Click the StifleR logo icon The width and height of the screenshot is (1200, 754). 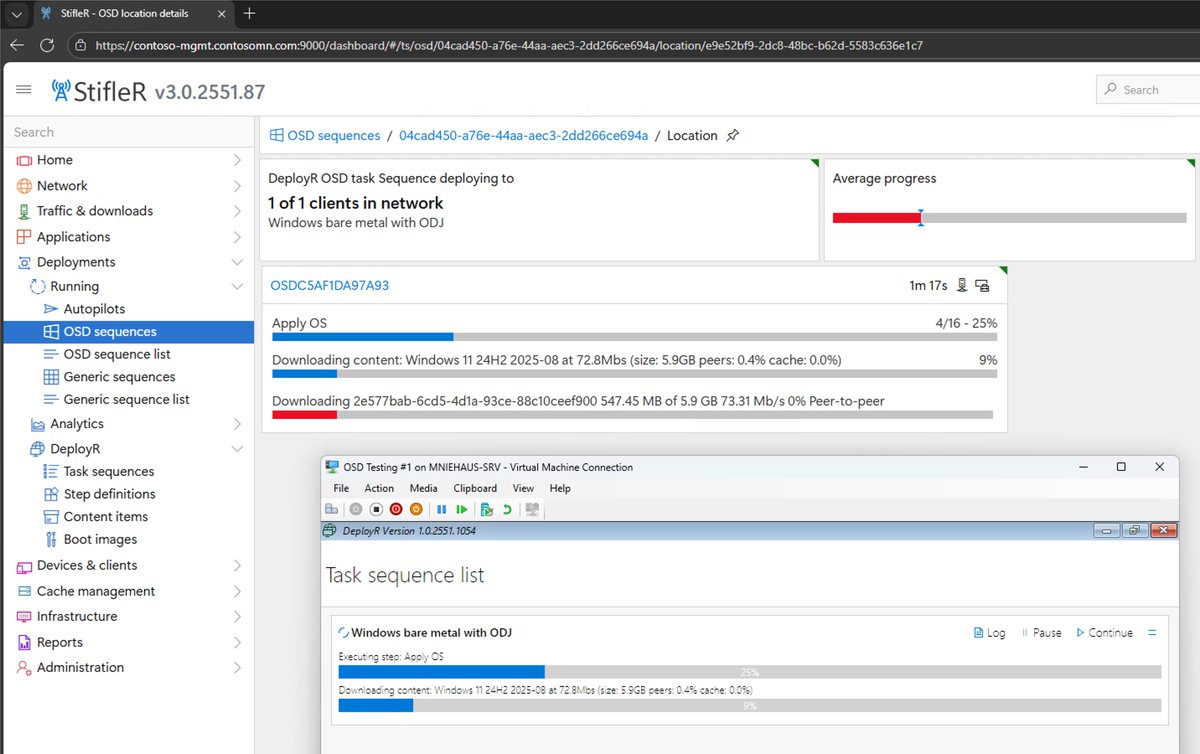[61, 91]
